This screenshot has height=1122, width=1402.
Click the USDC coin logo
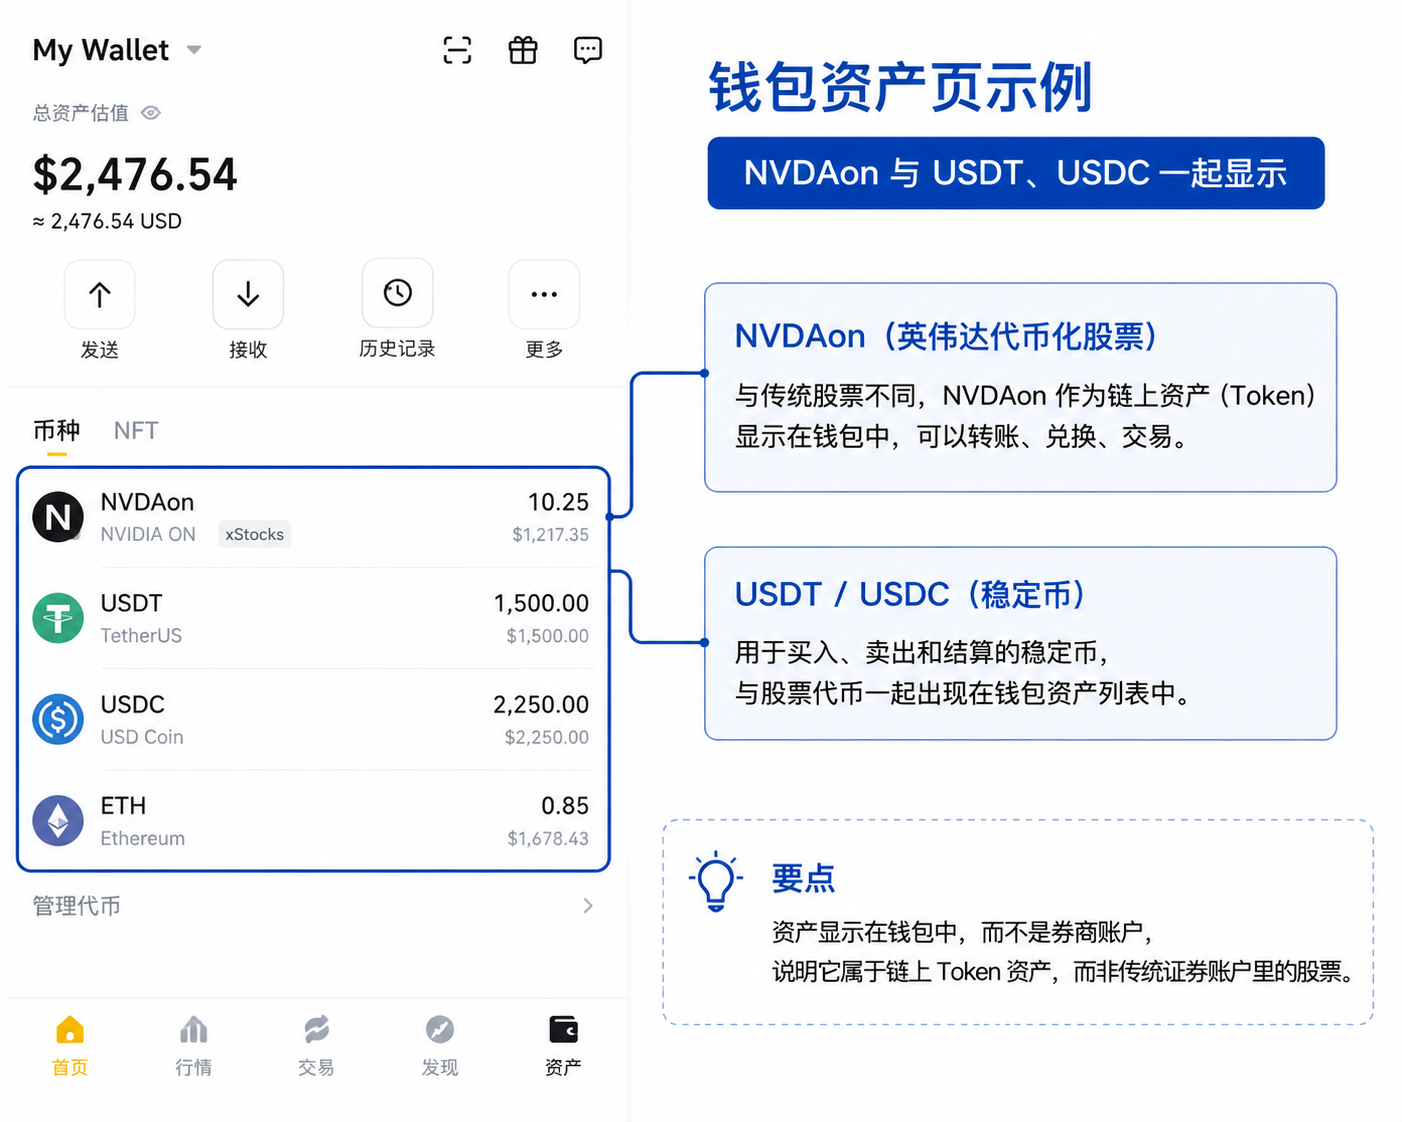pyautogui.click(x=58, y=719)
